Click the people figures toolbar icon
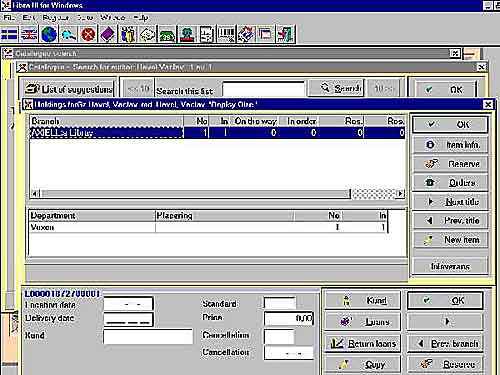This screenshot has height=375, width=500. [x=127, y=34]
